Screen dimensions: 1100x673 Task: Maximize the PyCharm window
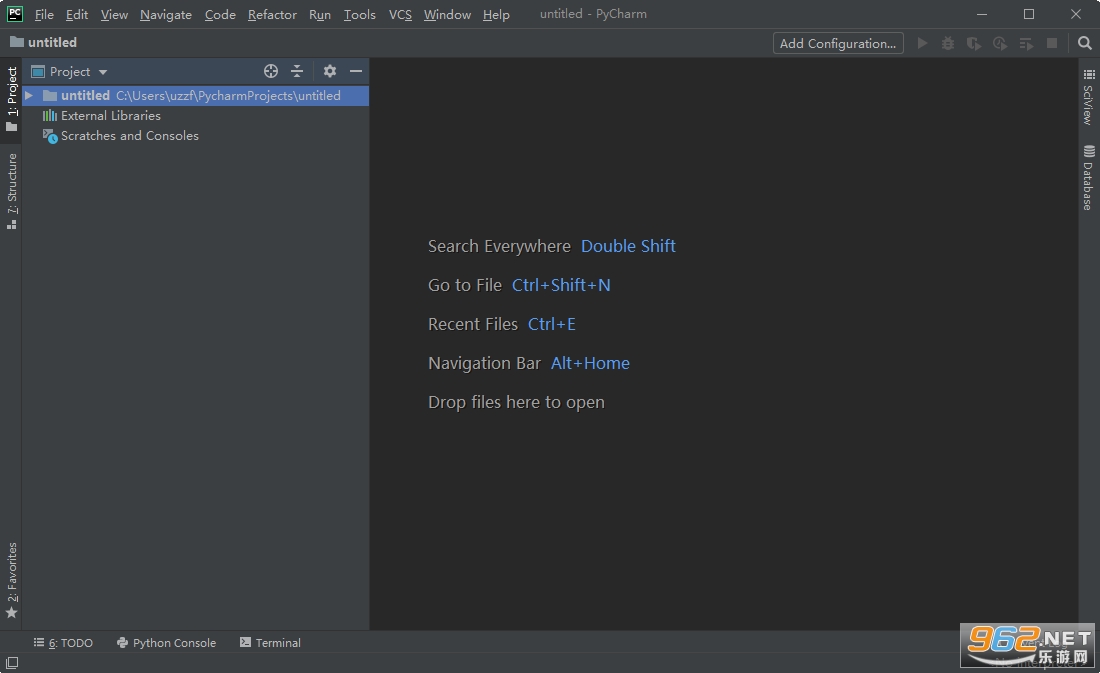pos(1029,14)
